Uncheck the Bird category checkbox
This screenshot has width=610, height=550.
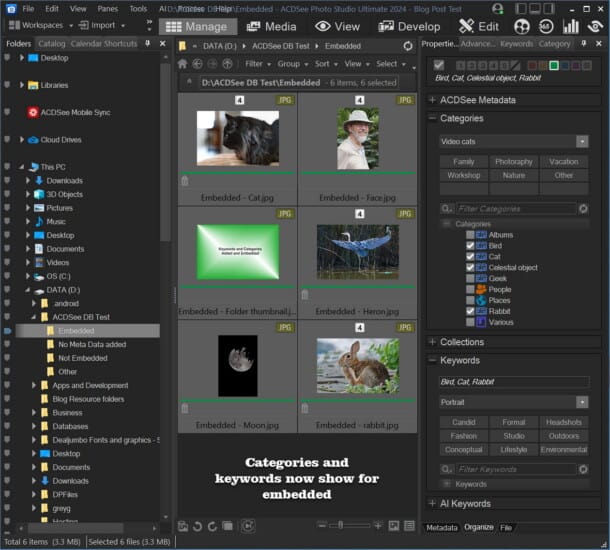click(x=470, y=246)
